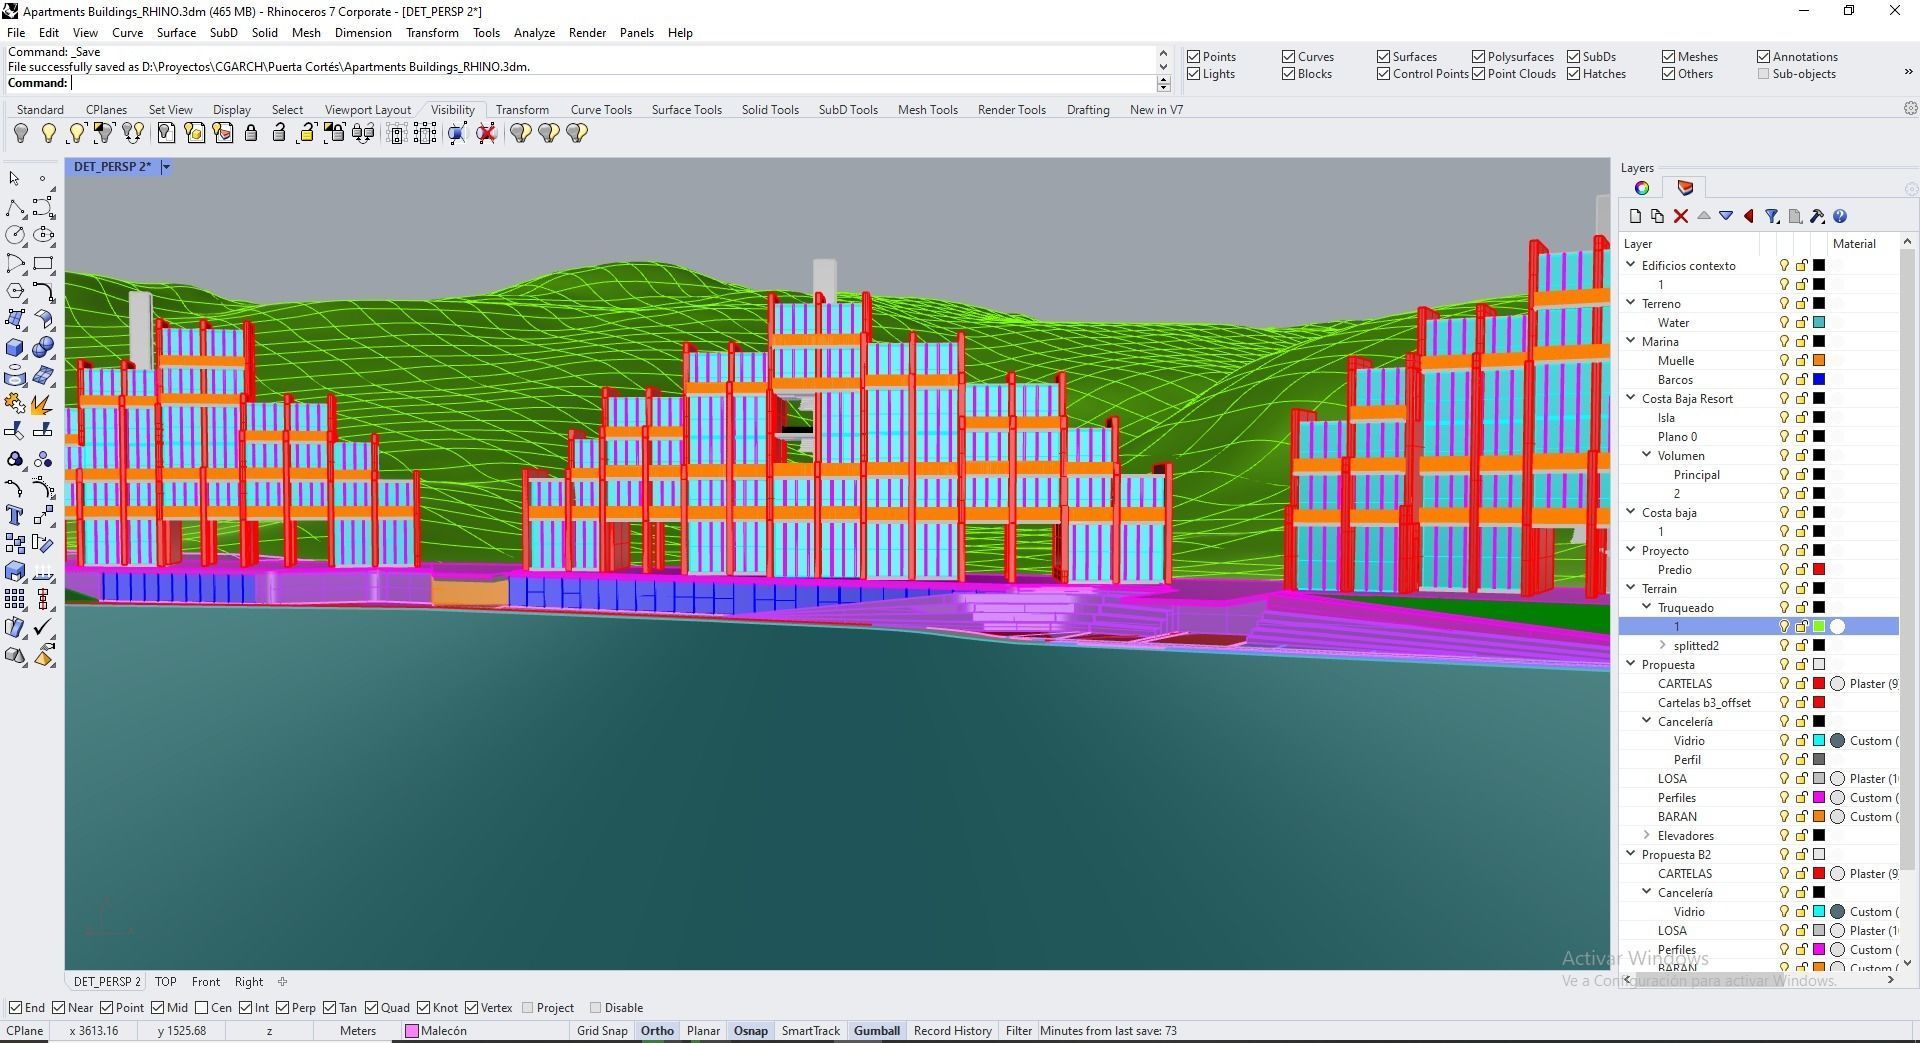Click the Hide Objects gray bulb icon
Viewport: 1920px width, 1043px height.
point(20,133)
